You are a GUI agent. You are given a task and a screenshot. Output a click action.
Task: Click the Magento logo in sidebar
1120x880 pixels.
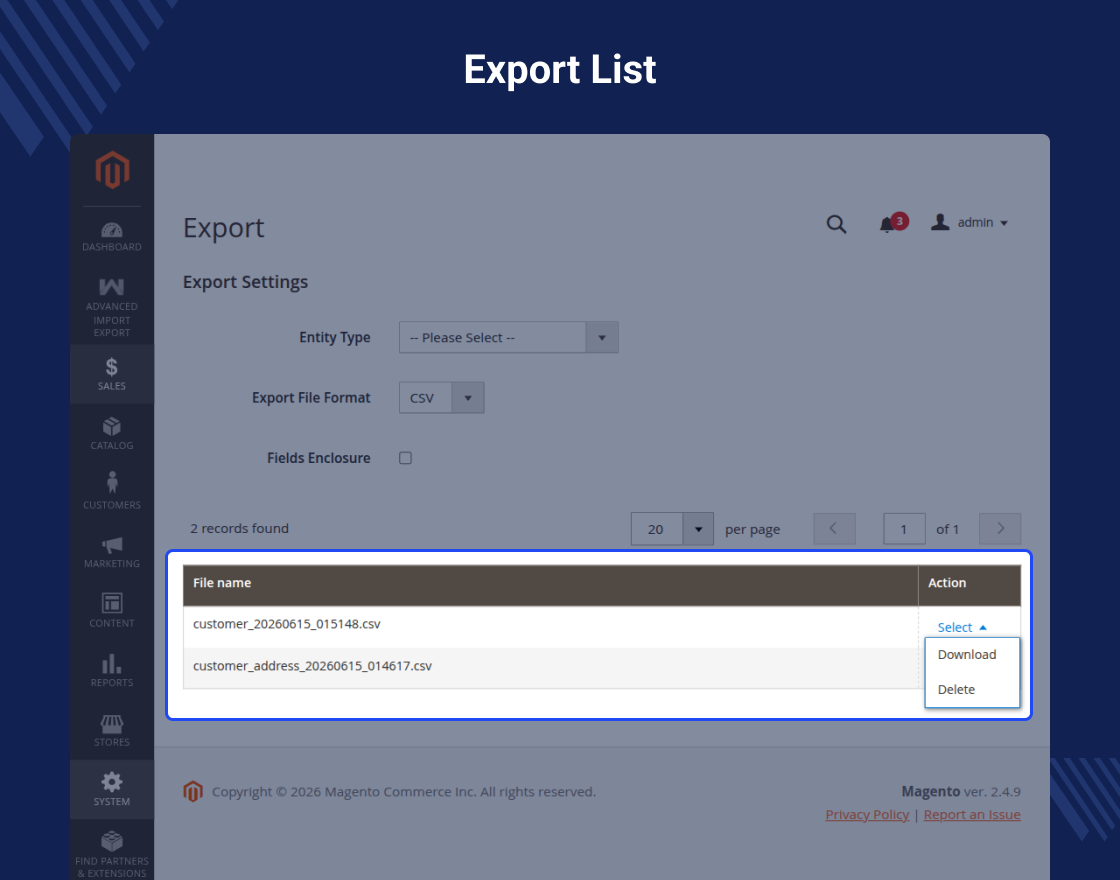pyautogui.click(x=112, y=170)
